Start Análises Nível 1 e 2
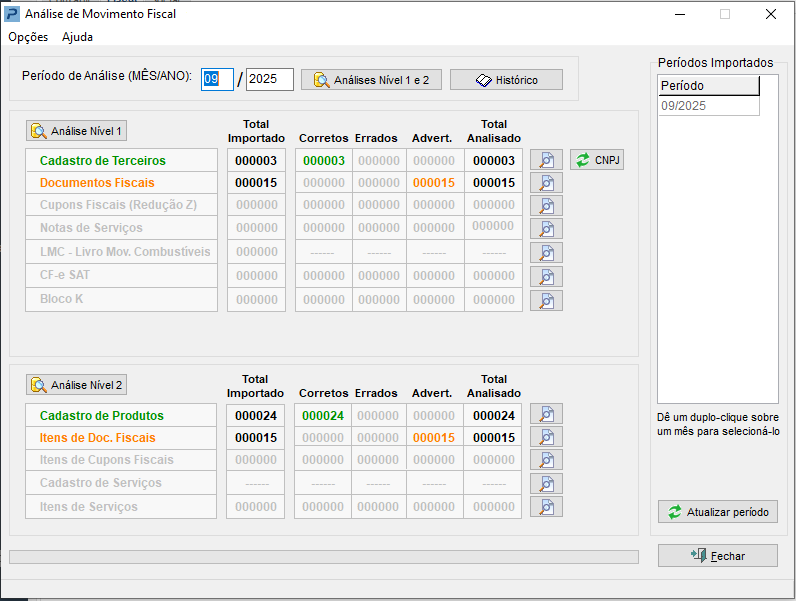Viewport: 796px width, 601px height. (x=371, y=80)
